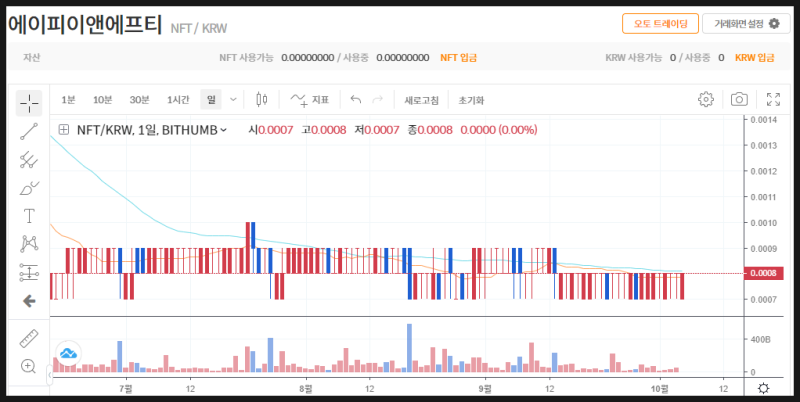Open chart settings gear icon
Image resolution: width=800 pixels, height=402 pixels.
point(706,99)
